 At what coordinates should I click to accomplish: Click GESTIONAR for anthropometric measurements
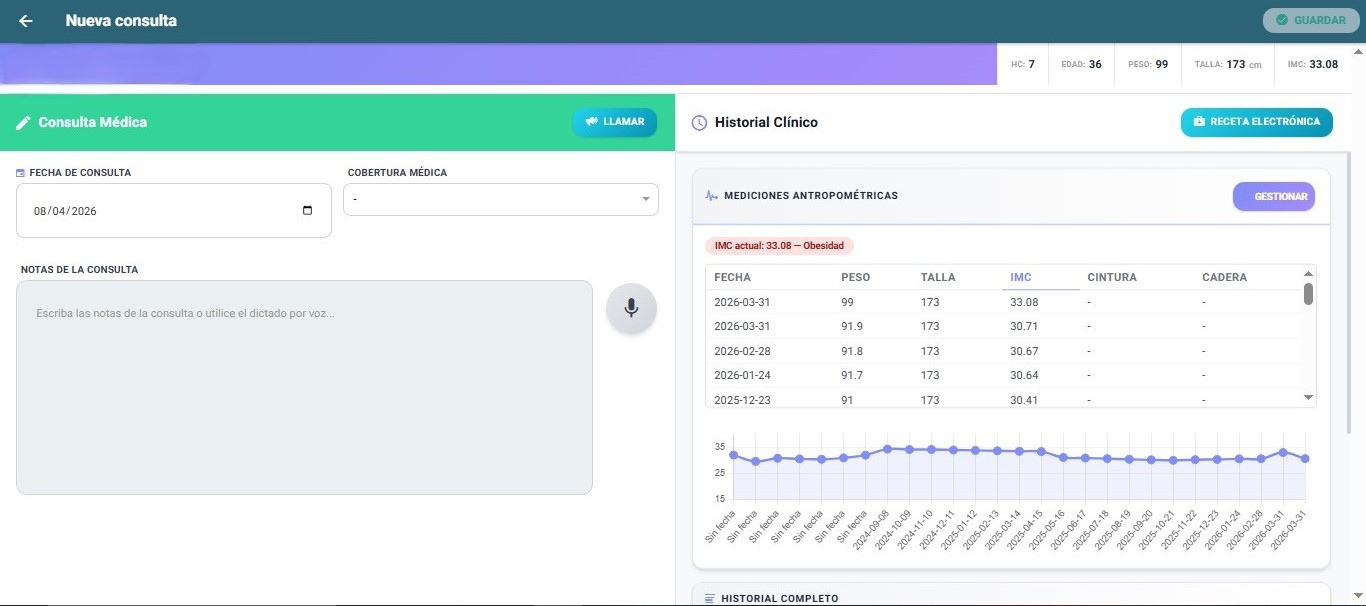pos(1274,197)
